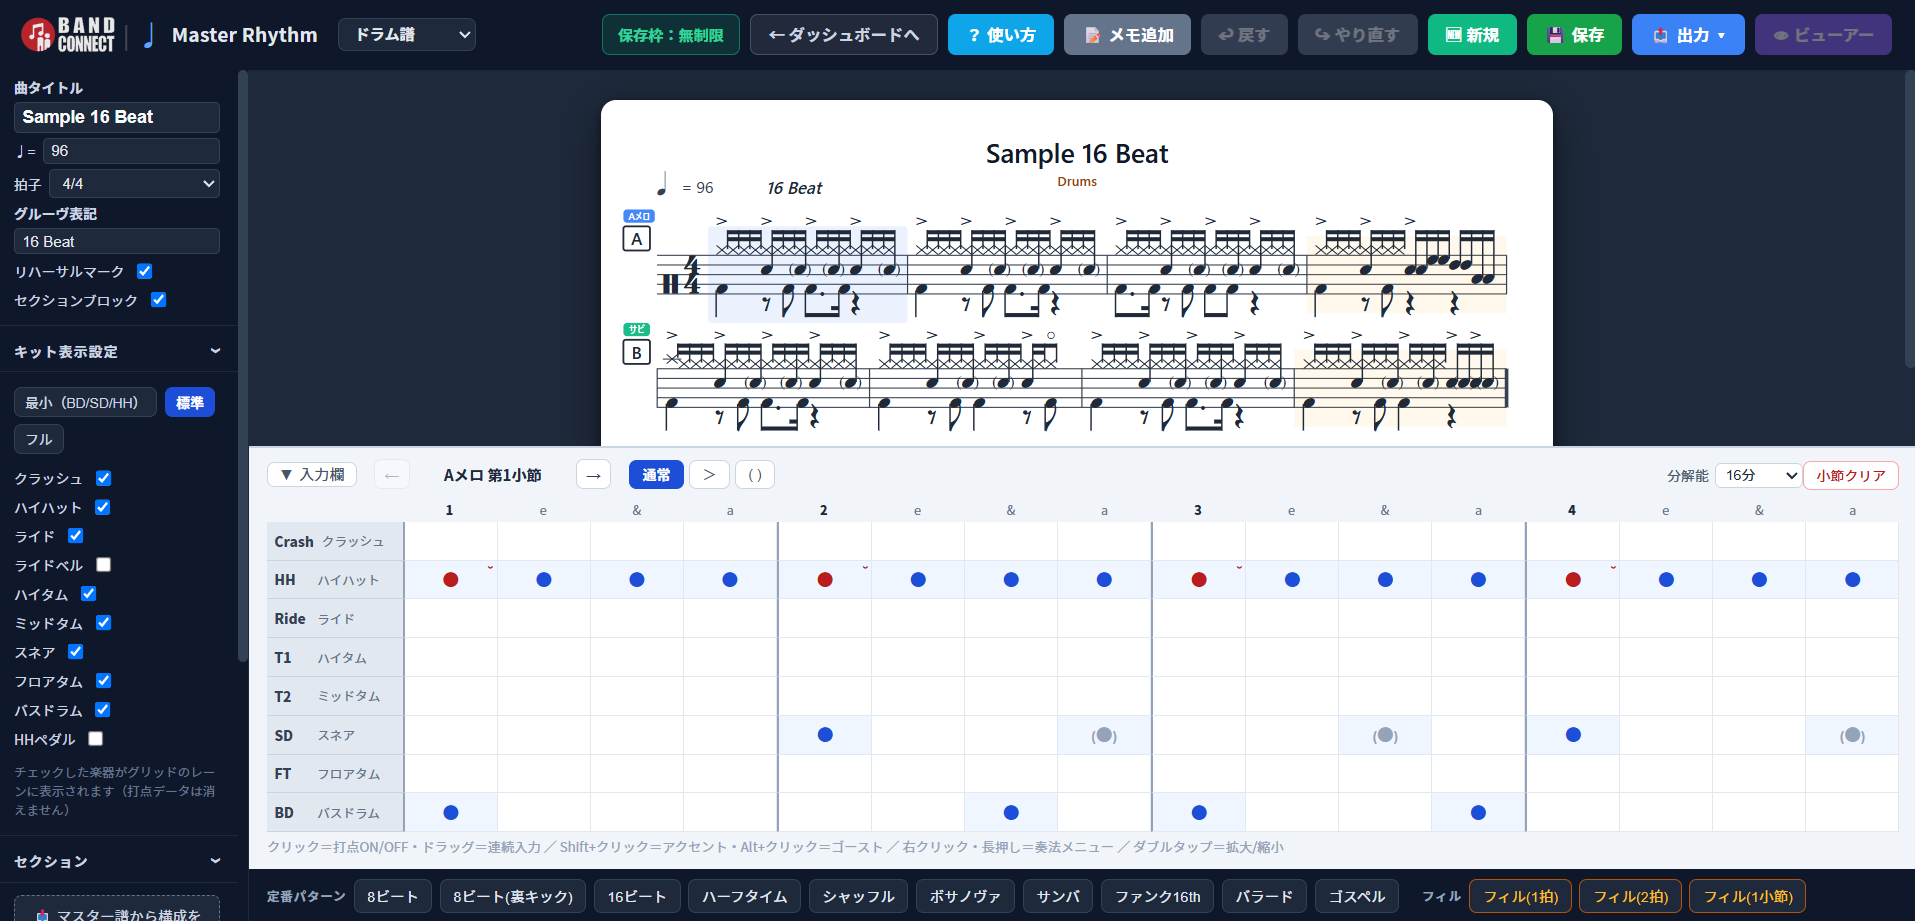The width and height of the screenshot is (1915, 921).
Task: Click ダッシュボードへ back button
Action: click(844, 35)
